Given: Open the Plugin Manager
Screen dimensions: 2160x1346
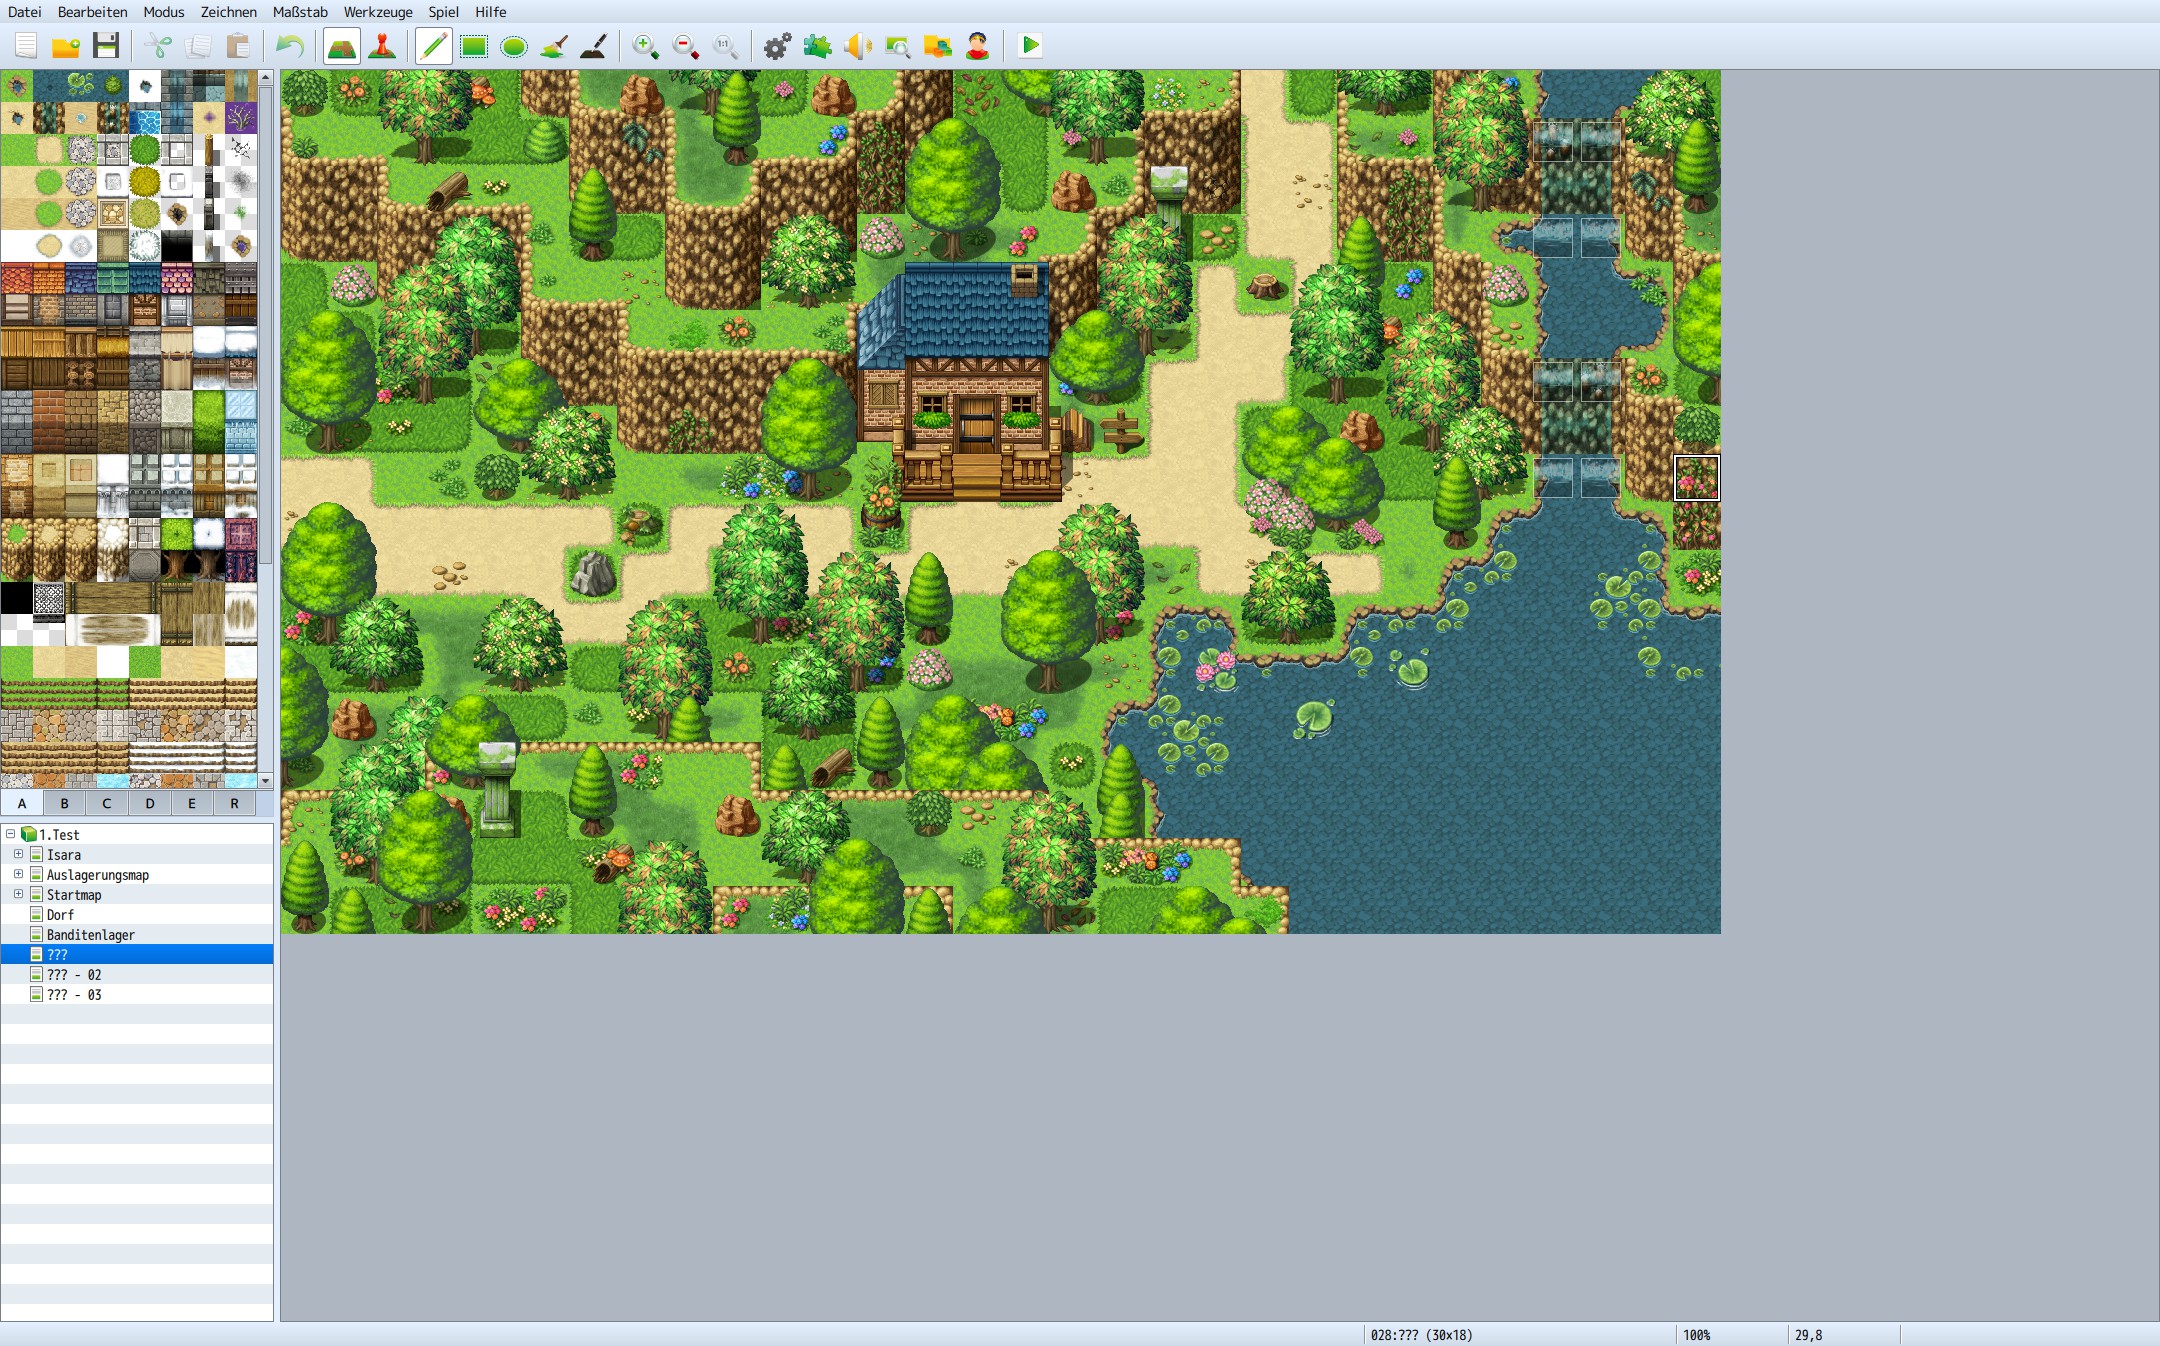Looking at the screenshot, I should click(x=819, y=45).
